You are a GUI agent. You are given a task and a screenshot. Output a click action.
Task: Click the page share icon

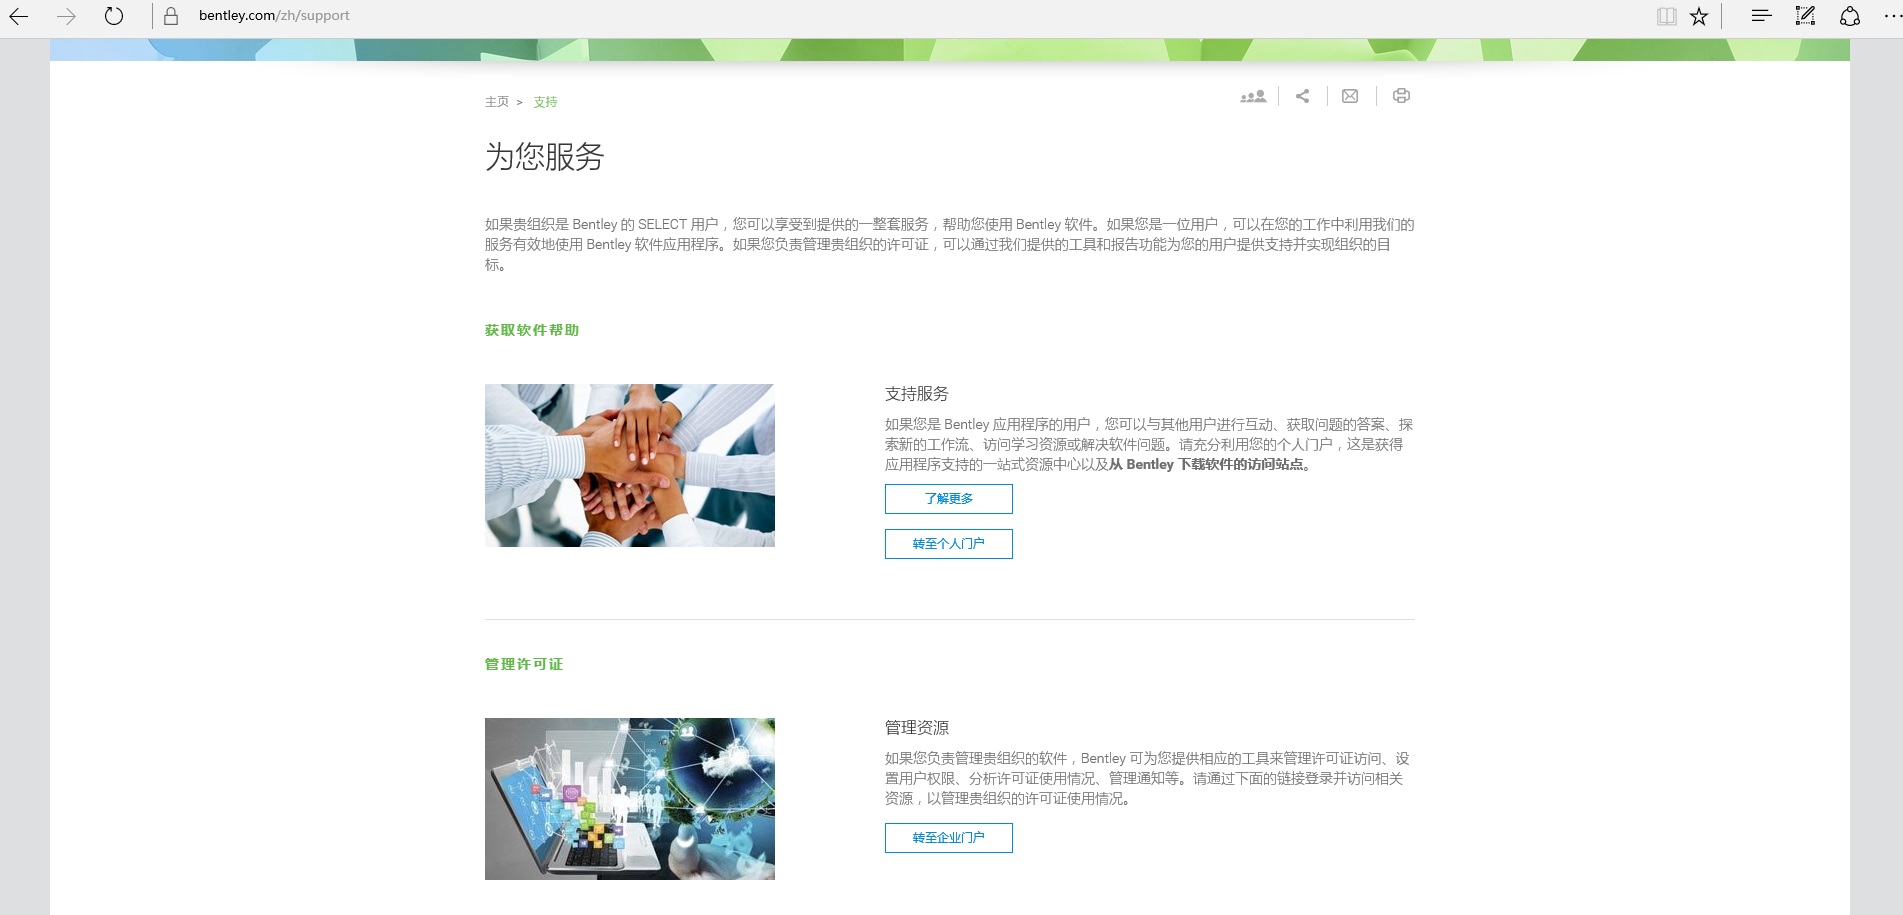click(x=1302, y=96)
